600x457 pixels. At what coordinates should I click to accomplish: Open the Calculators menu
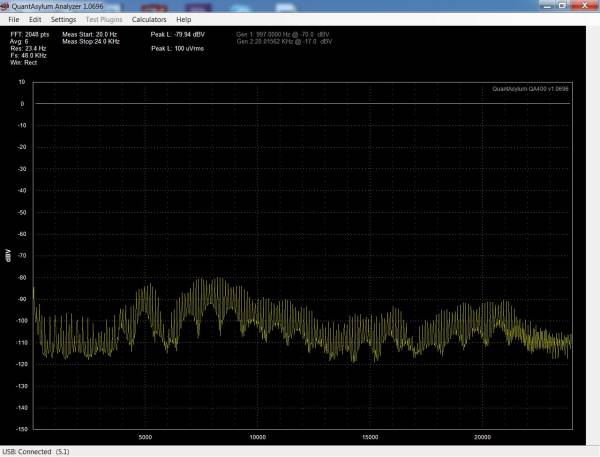(149, 20)
